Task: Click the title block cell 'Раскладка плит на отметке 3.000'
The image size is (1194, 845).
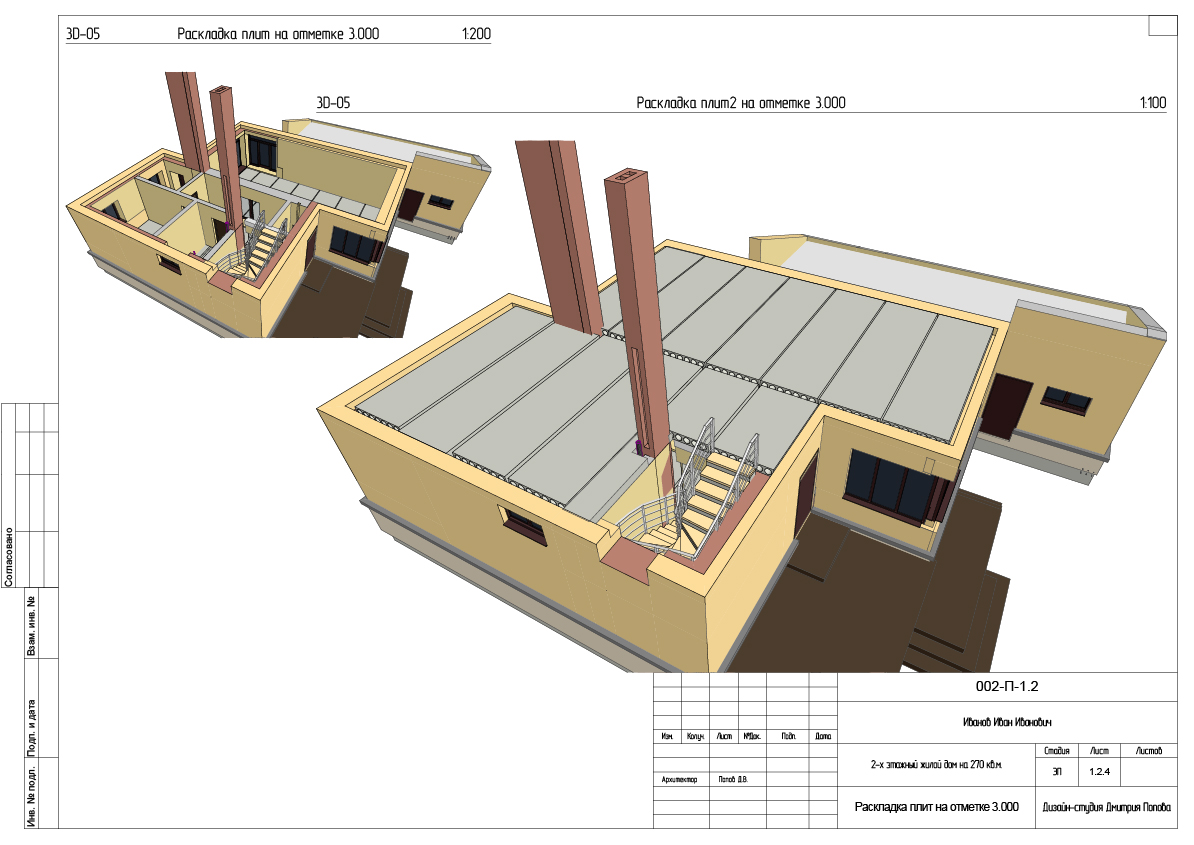Action: point(937,807)
